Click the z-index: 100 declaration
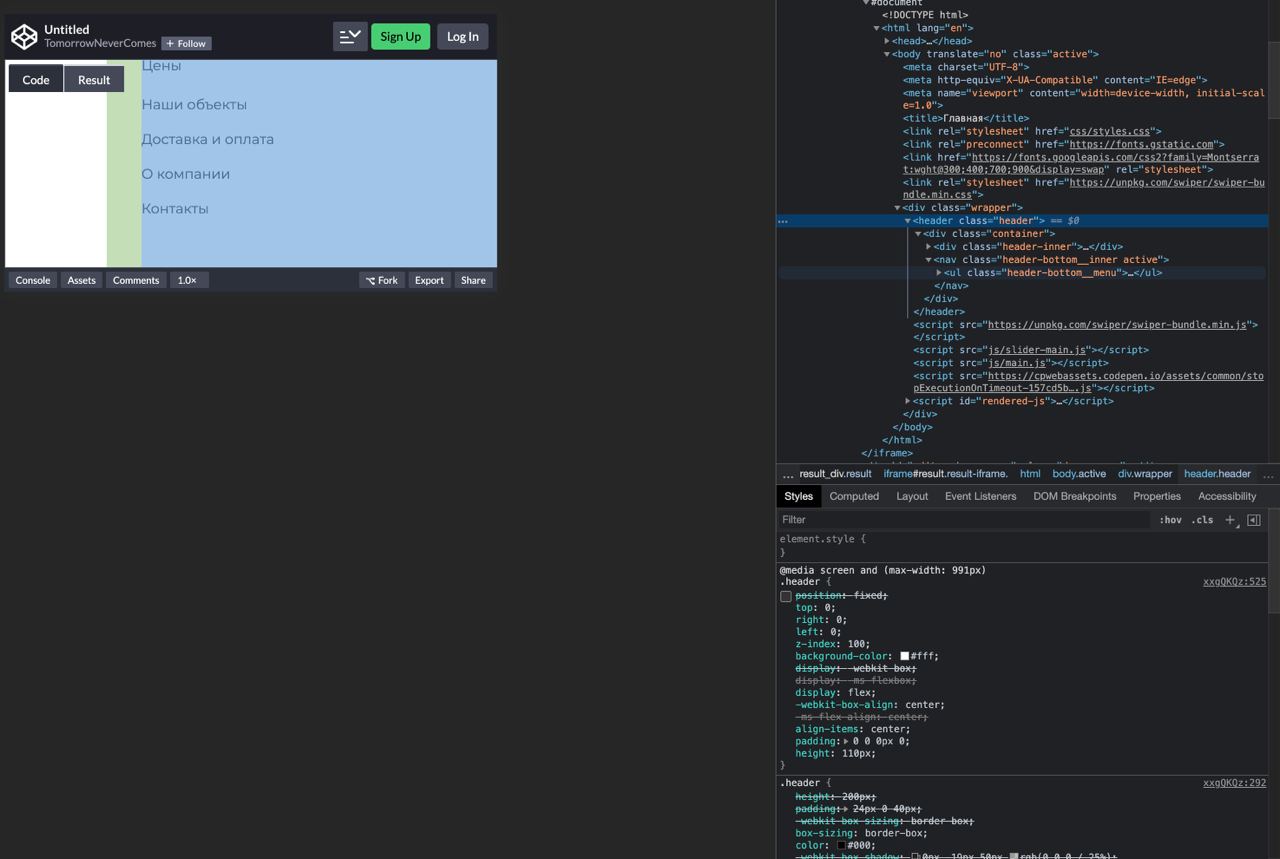 (x=832, y=645)
